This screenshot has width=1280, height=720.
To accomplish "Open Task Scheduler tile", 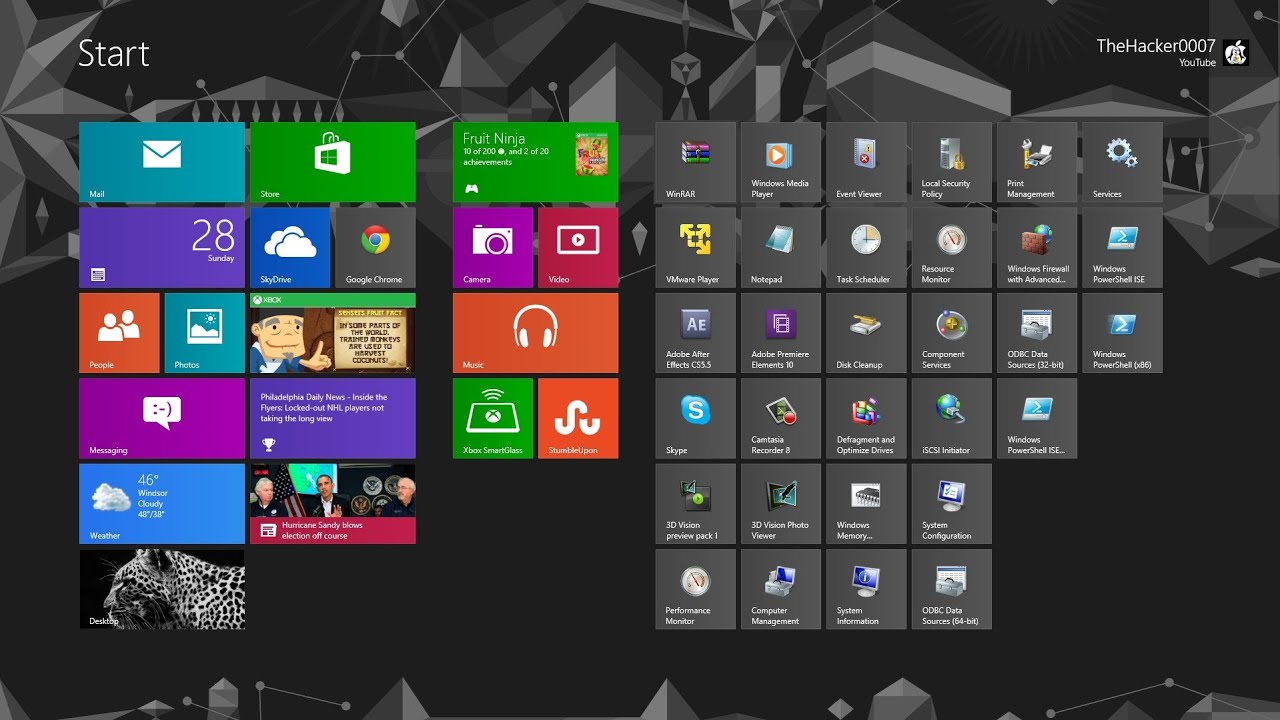I will (x=866, y=248).
